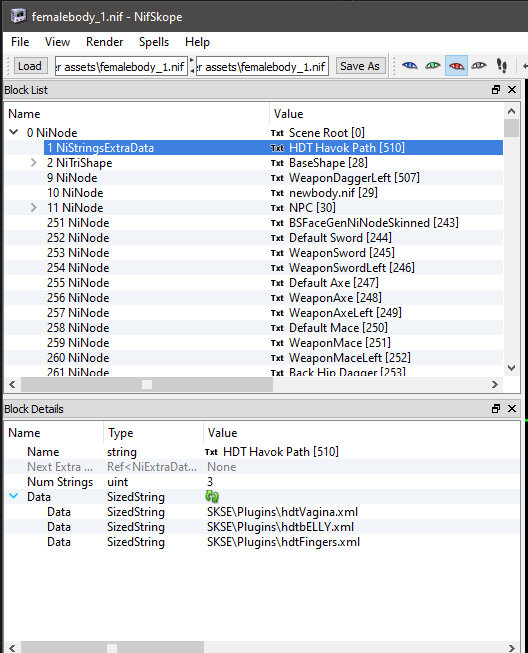Click the swap file paths arrows between inputs
528x653 pixels.
pos(192,66)
